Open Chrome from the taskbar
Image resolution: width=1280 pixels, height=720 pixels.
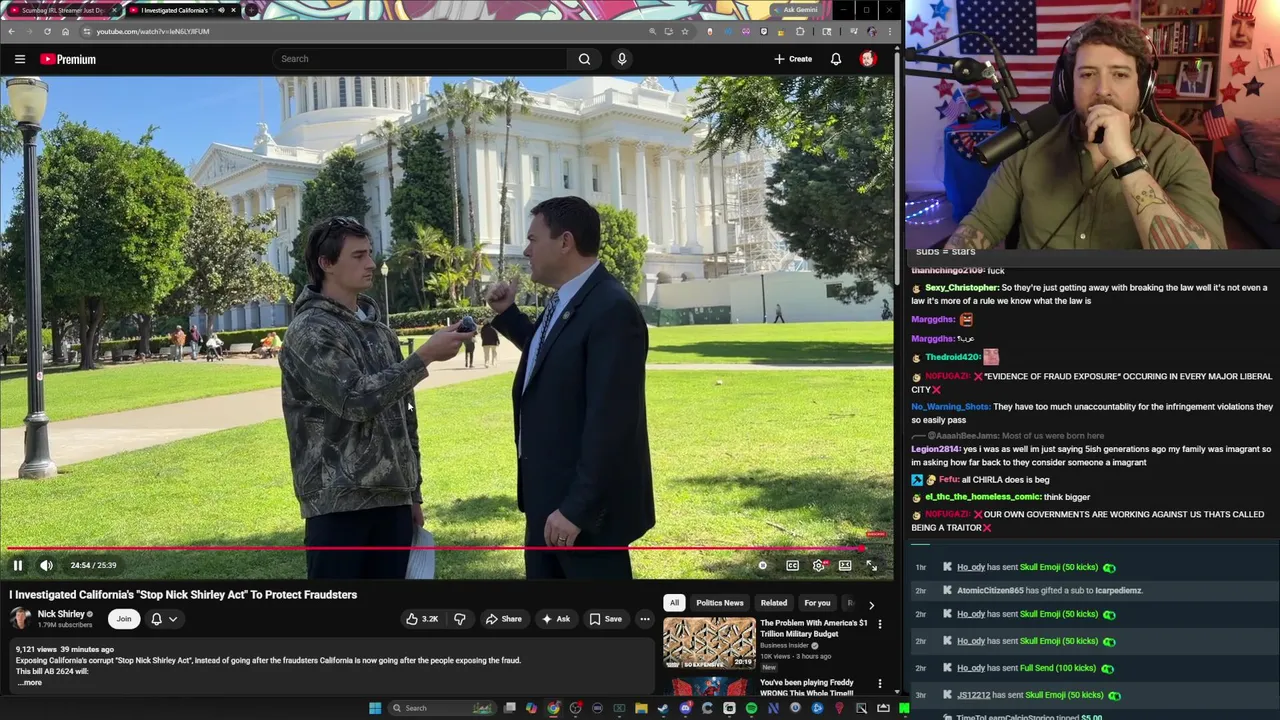point(553,708)
